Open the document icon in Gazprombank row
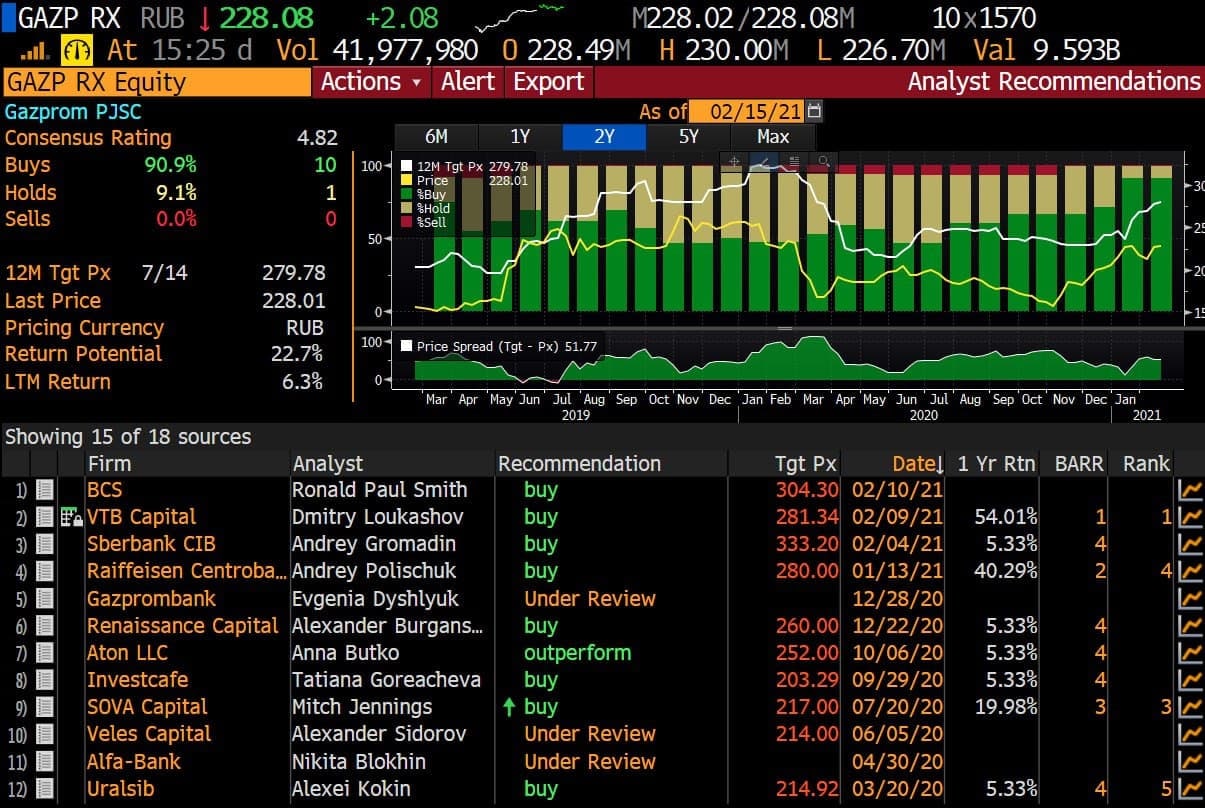 (45, 599)
